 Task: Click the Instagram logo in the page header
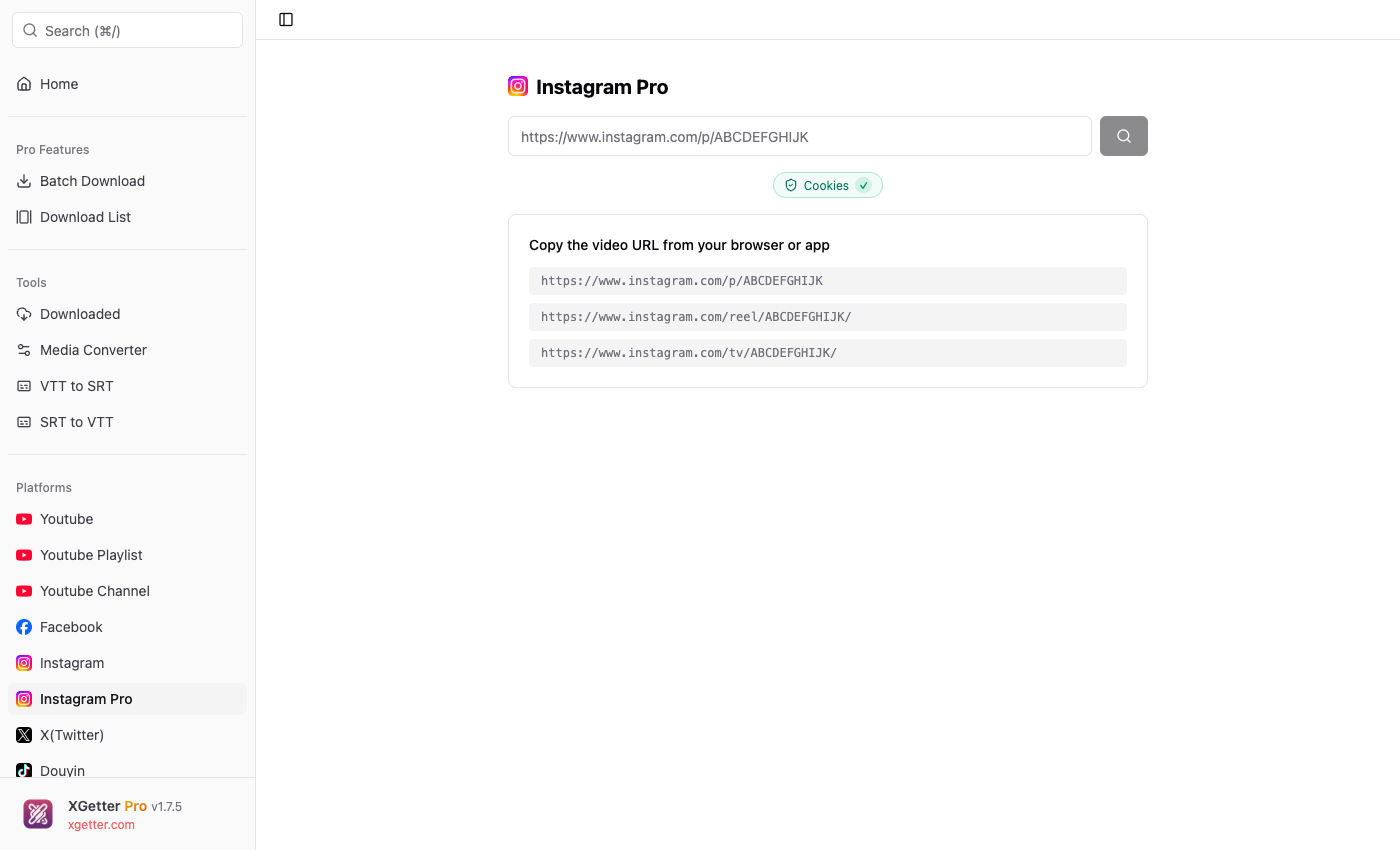518,86
